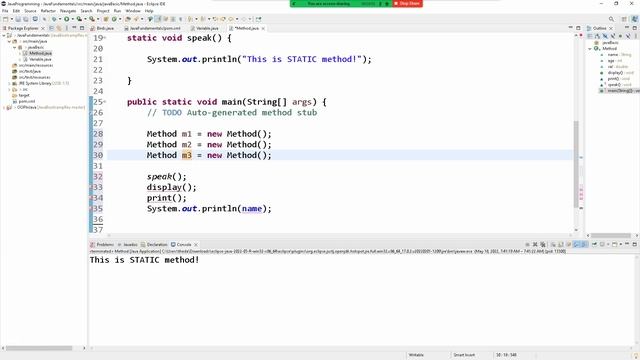The height and width of the screenshot is (360, 640).
Task: Expand the OOPinJava project node
Action: (x=4, y=107)
